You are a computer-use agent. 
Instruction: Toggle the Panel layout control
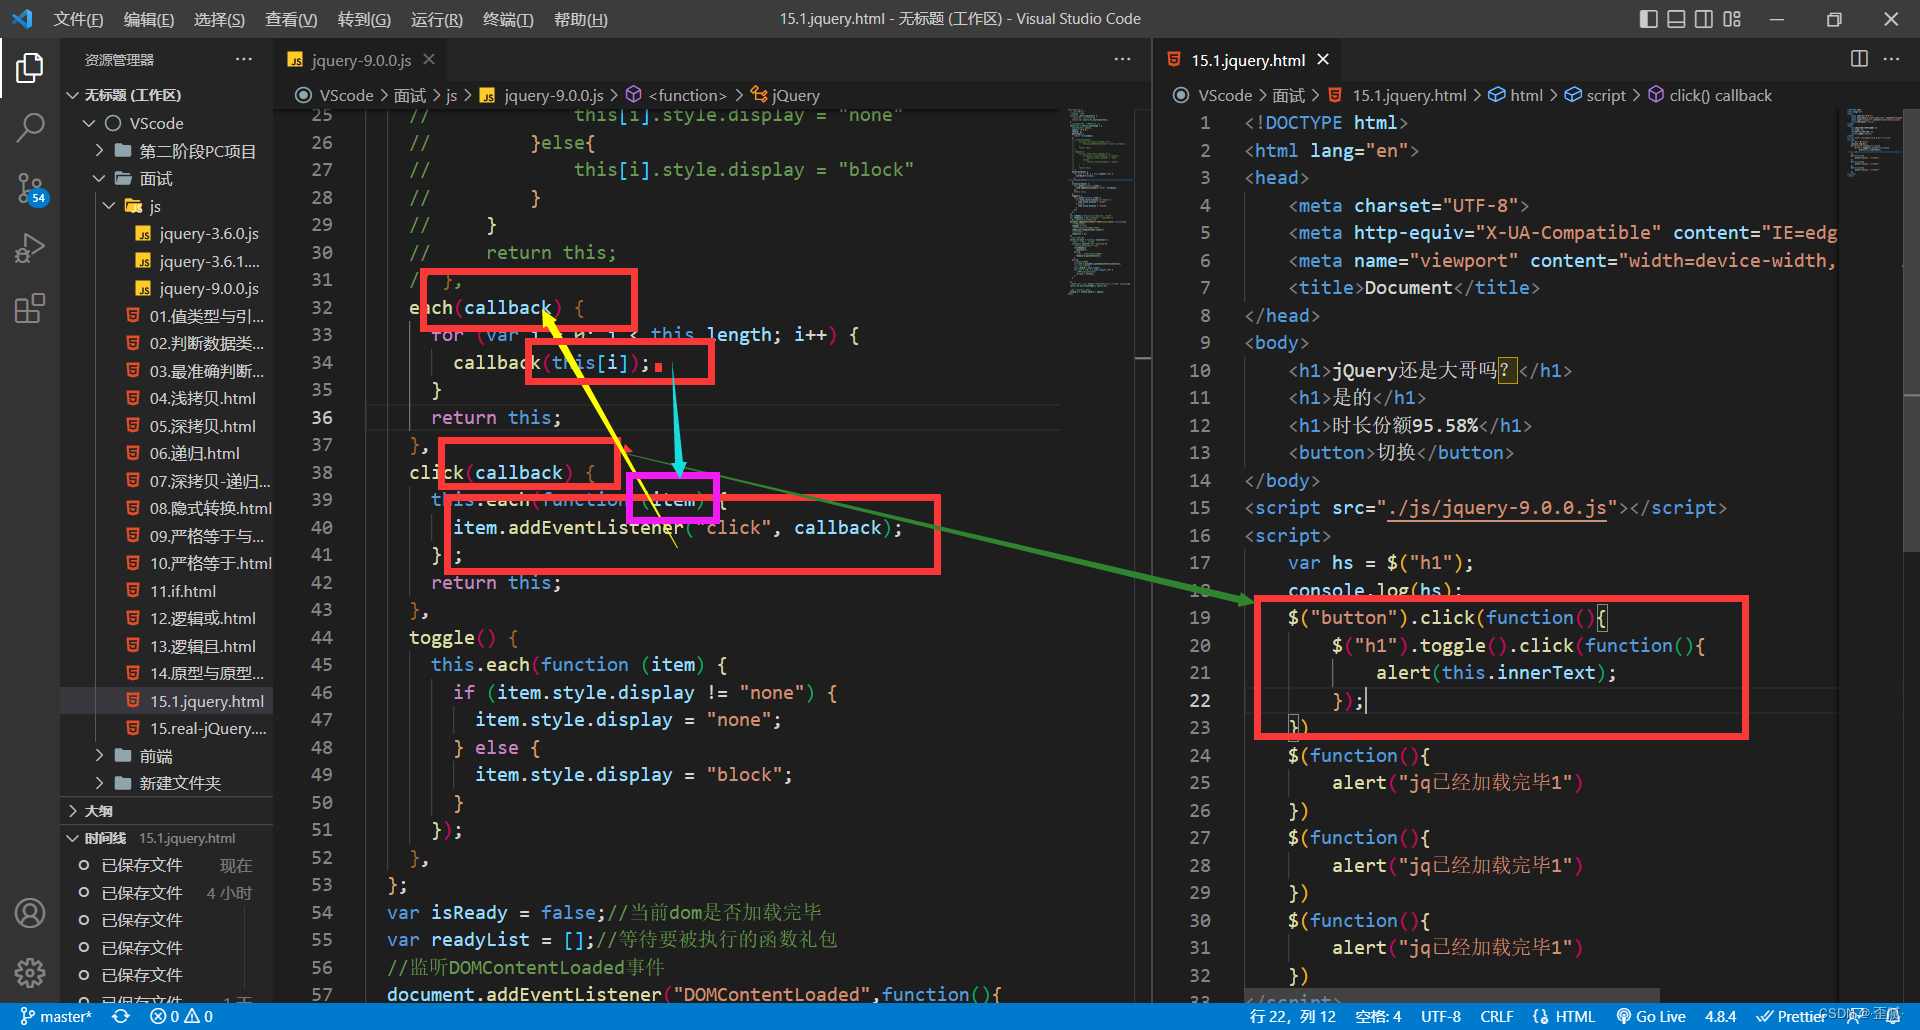click(1676, 18)
